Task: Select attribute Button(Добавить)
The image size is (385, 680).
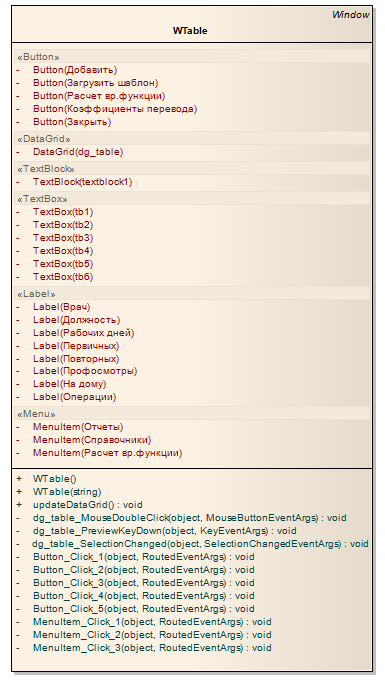Action: [x=75, y=70]
